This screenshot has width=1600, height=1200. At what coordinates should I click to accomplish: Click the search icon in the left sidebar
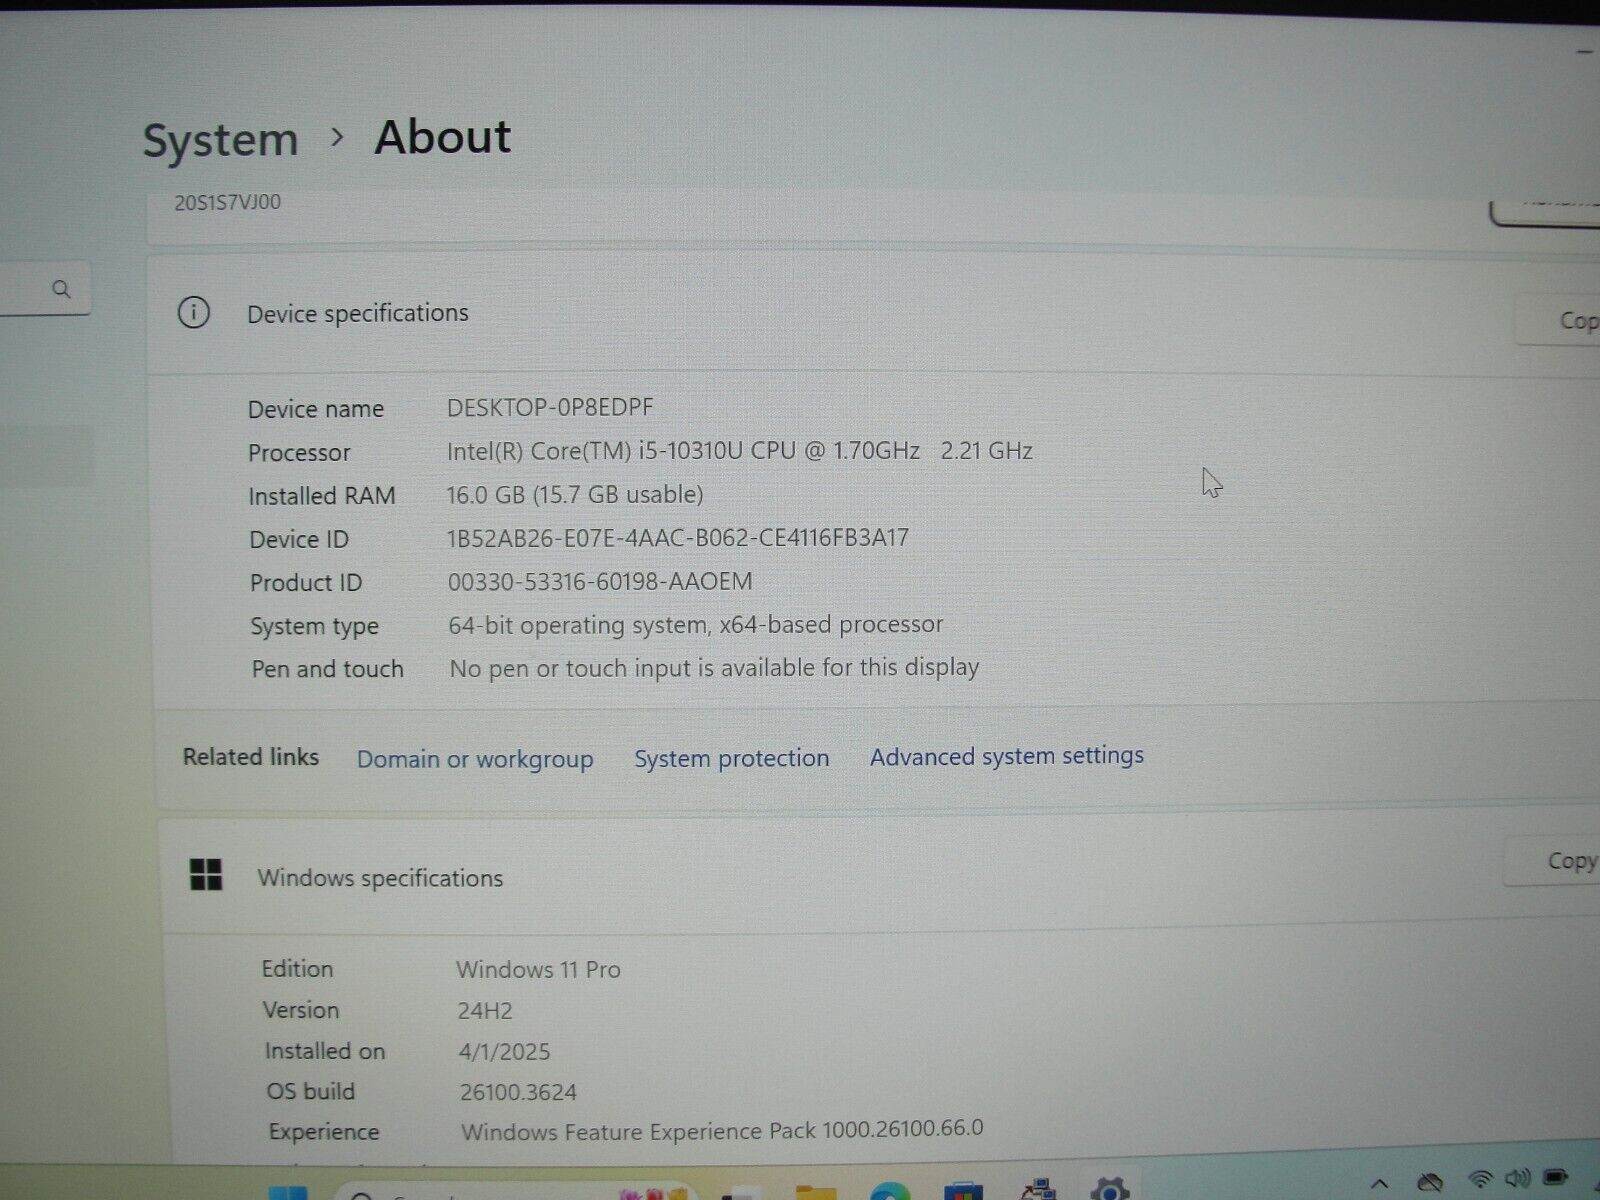pos(62,290)
